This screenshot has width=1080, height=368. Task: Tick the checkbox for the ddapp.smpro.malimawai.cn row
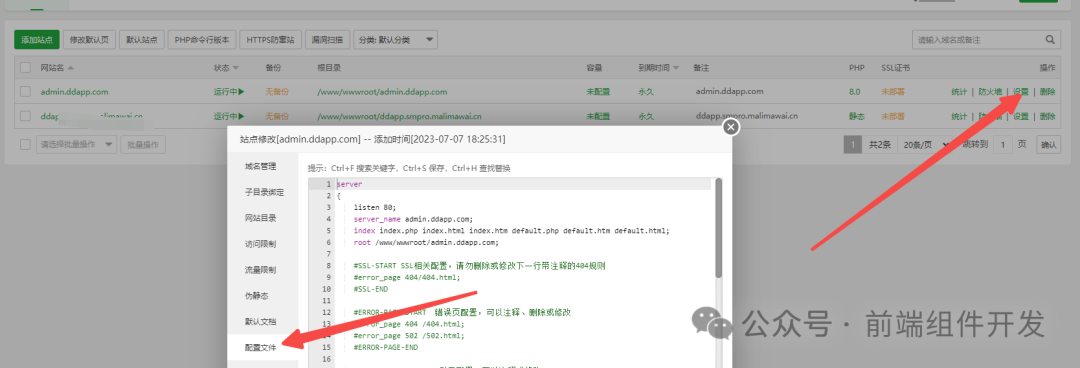point(25,116)
